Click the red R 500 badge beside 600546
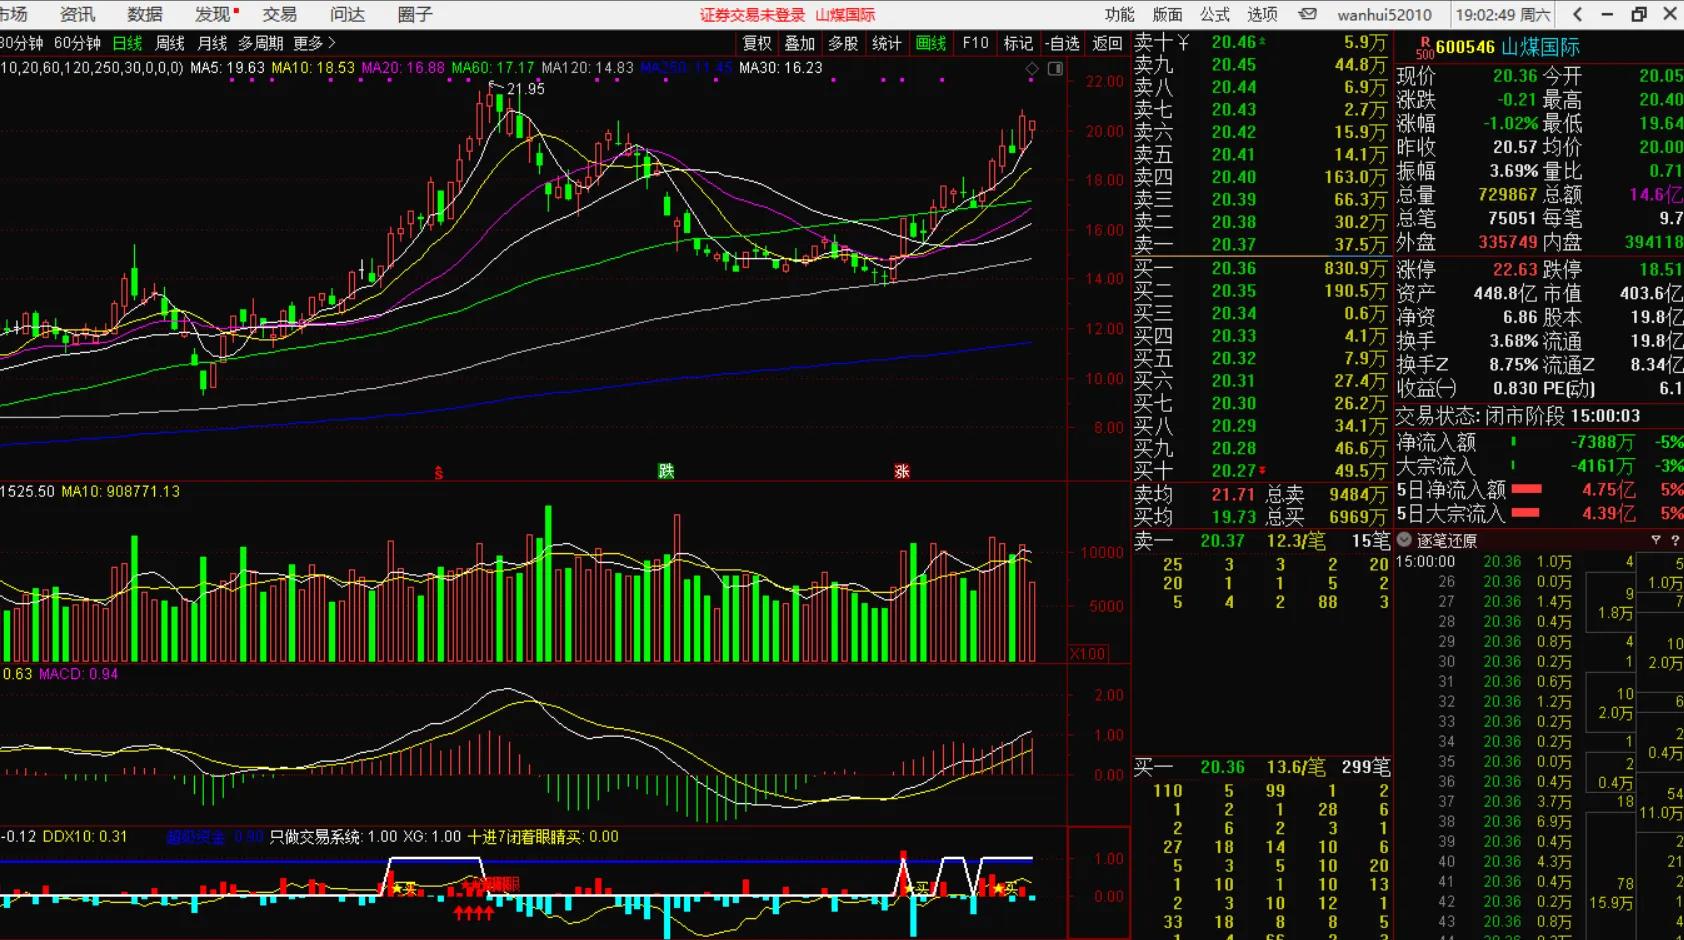The height and width of the screenshot is (940, 1684). click(1424, 48)
